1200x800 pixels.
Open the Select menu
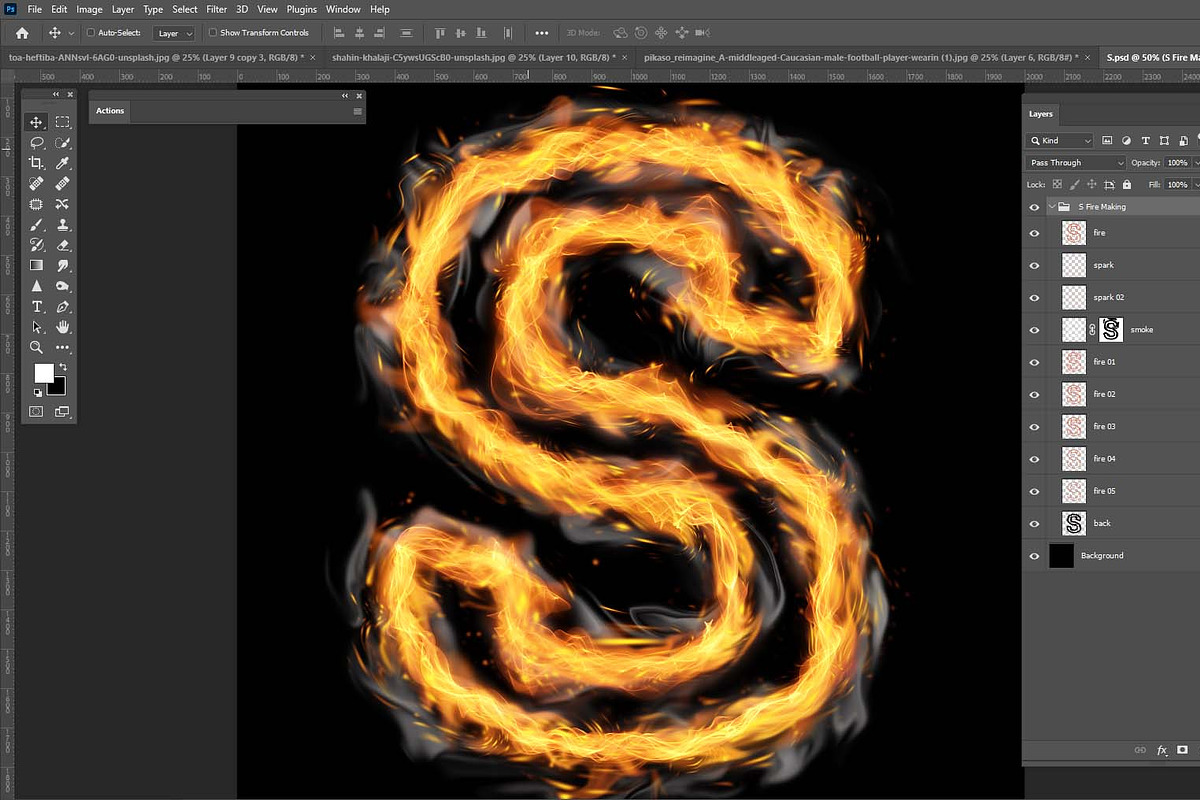point(185,9)
